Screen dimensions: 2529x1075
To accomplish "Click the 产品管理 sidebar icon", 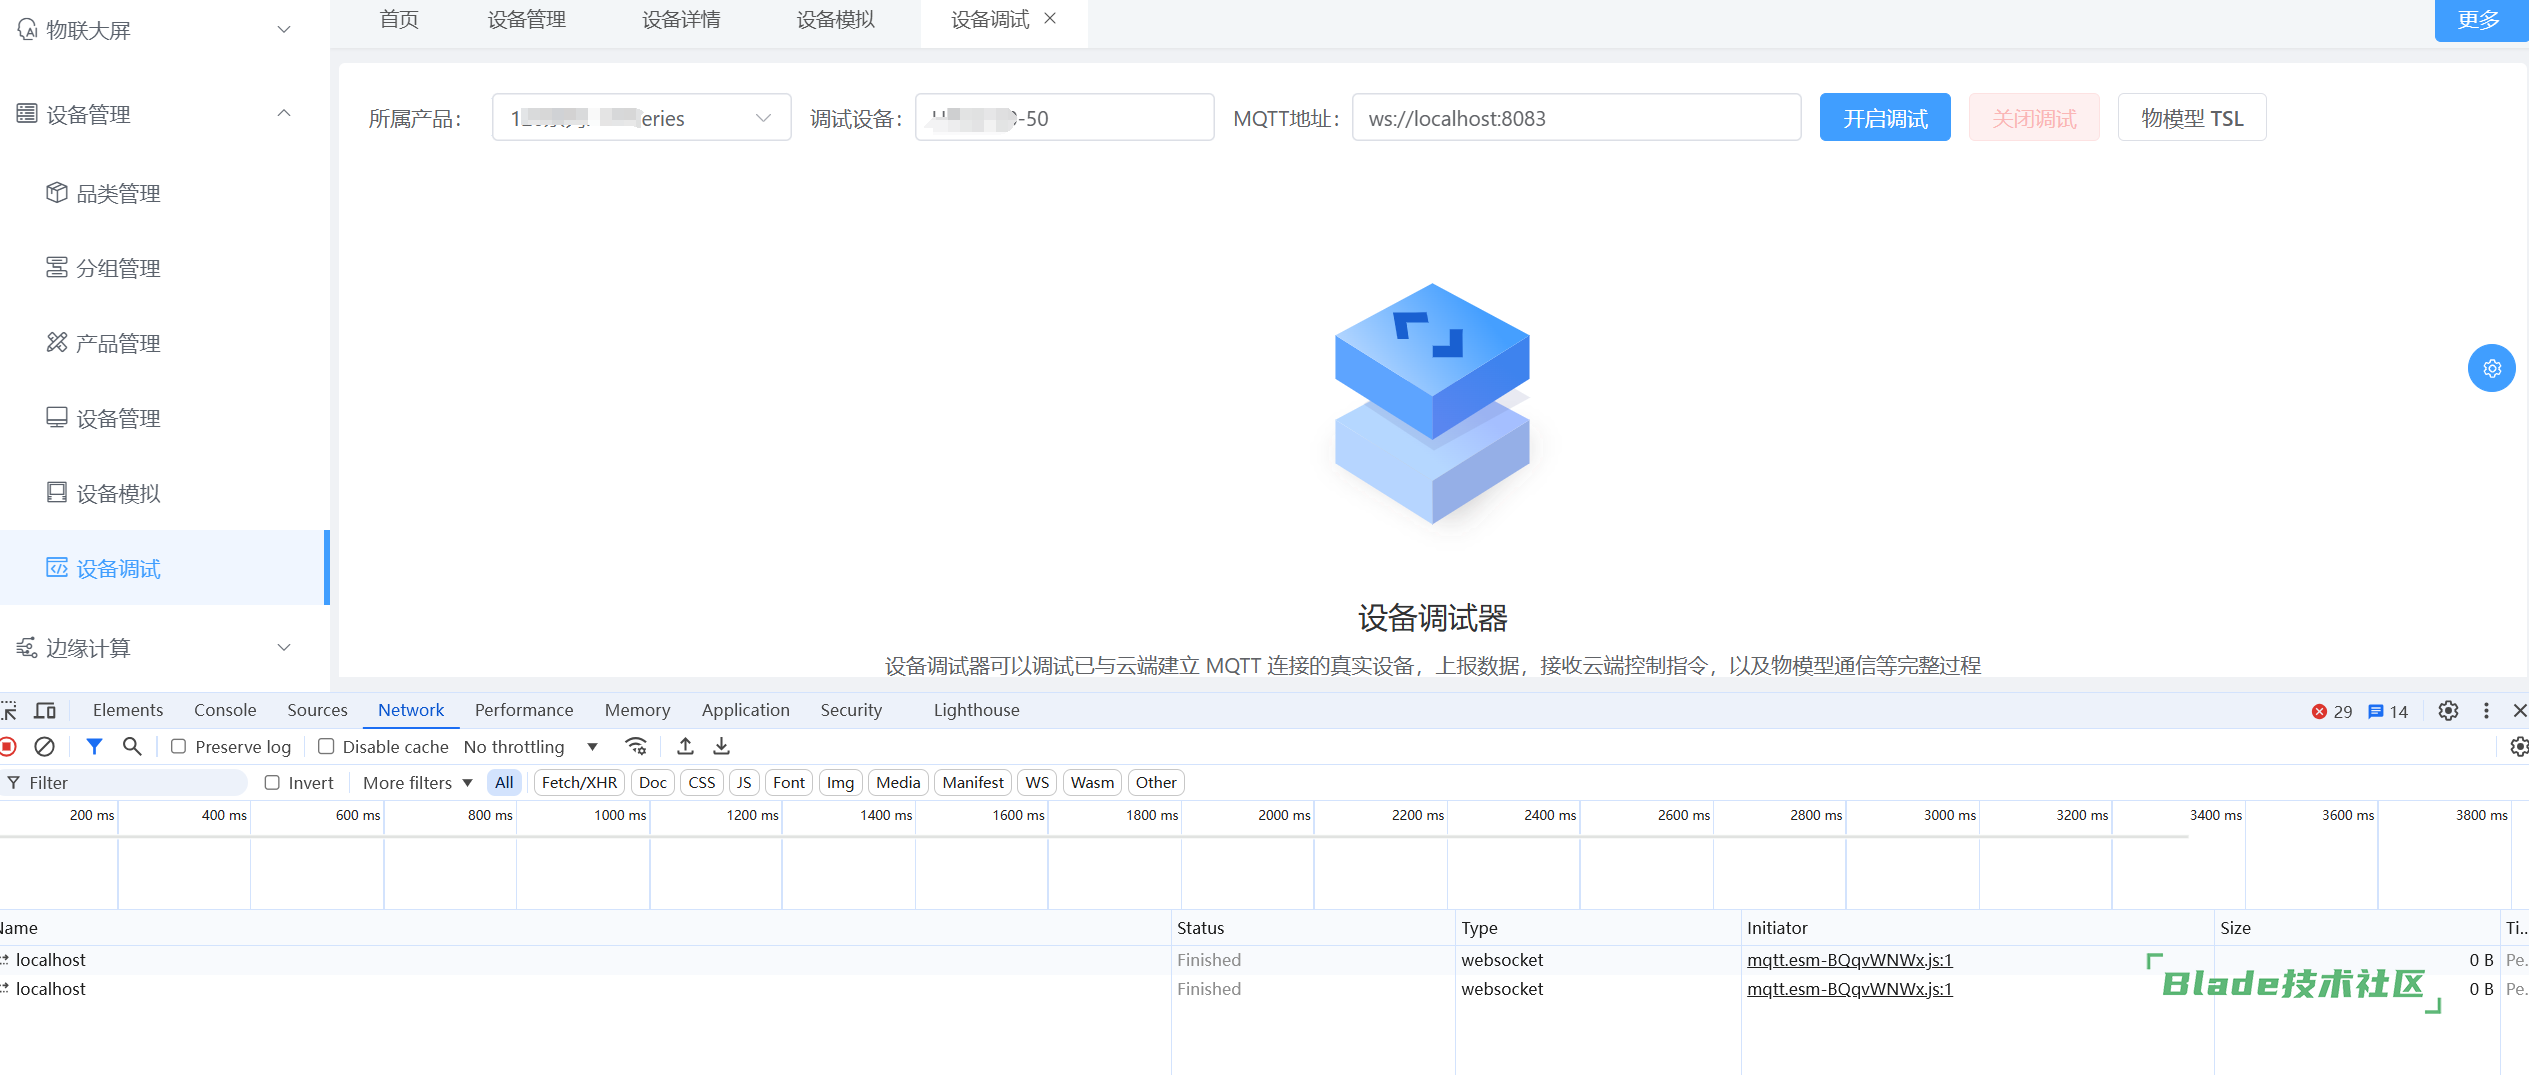I will 57,342.
